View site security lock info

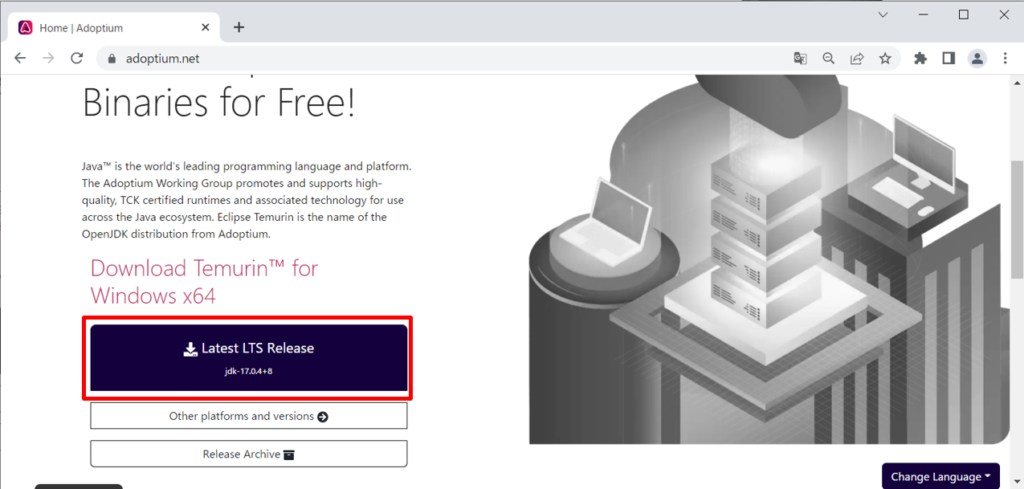(x=112, y=59)
